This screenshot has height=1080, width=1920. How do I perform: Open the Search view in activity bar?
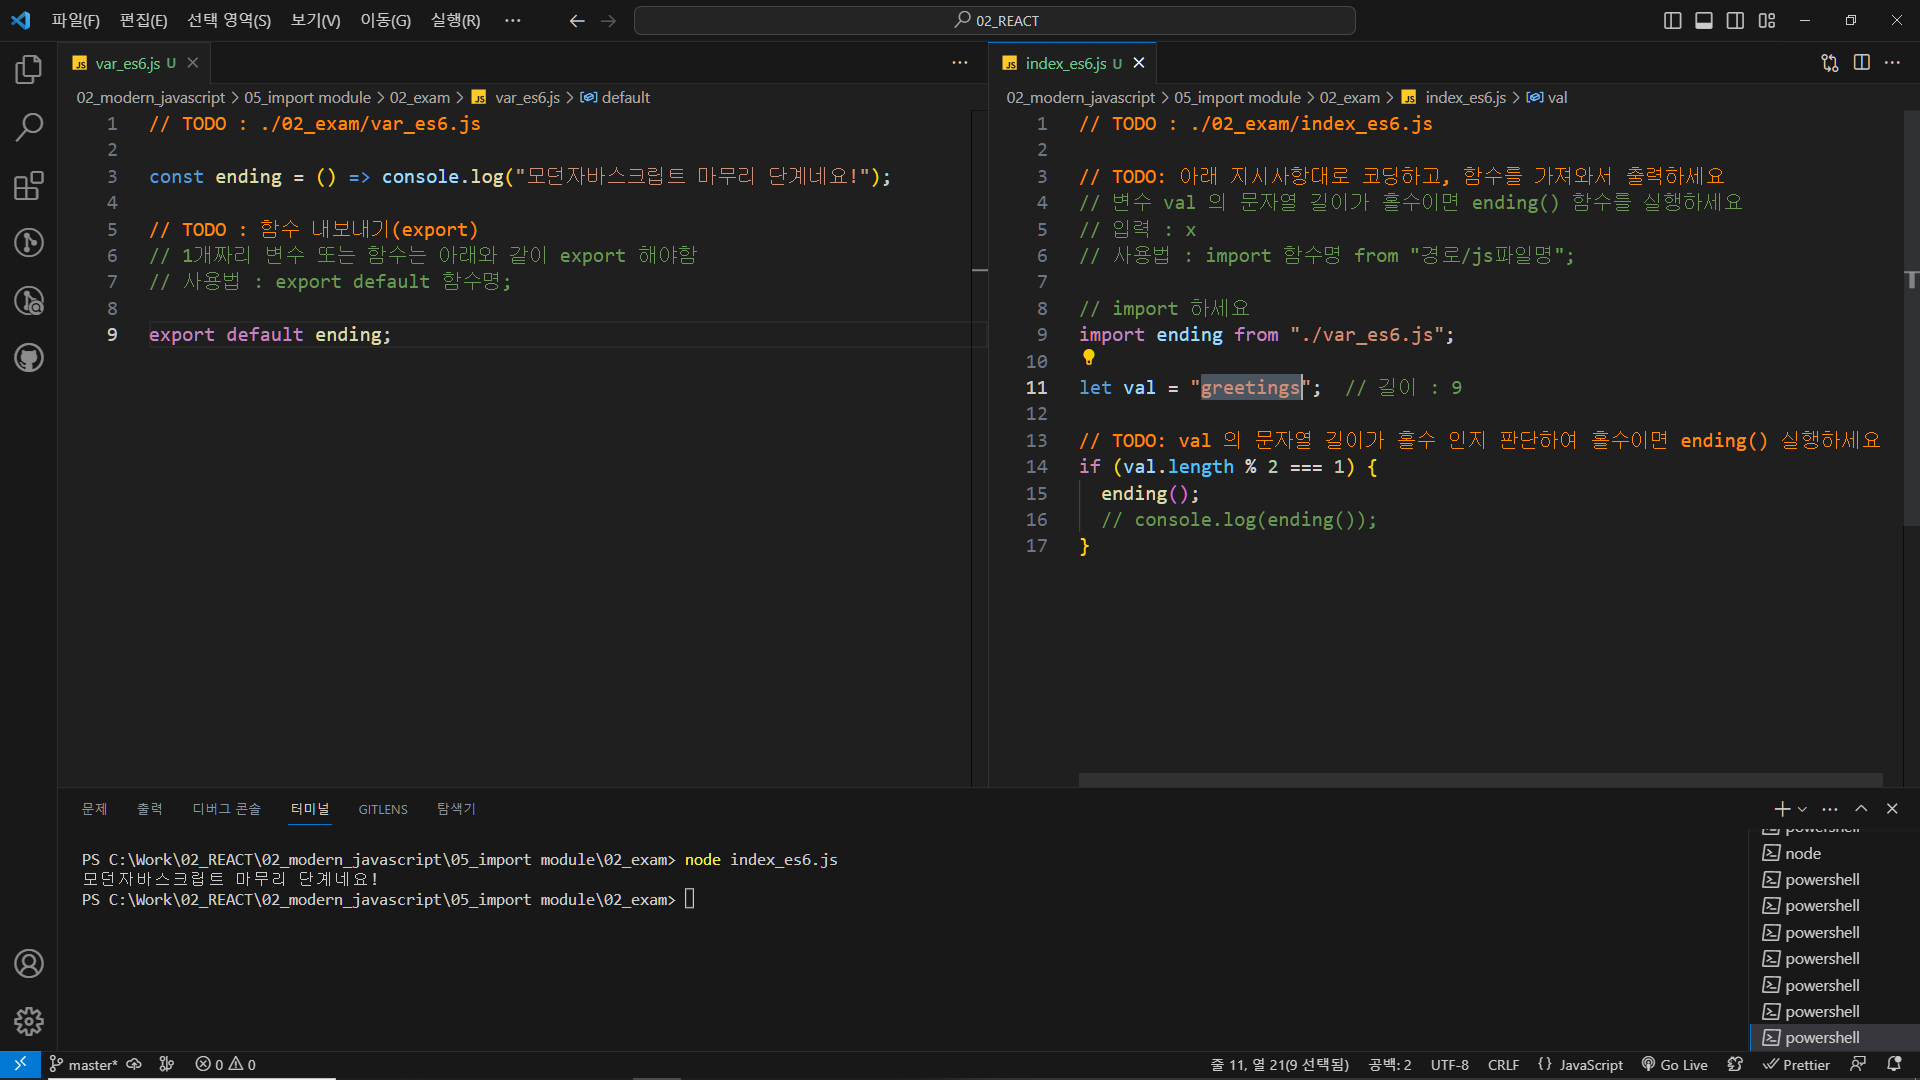[x=28, y=127]
